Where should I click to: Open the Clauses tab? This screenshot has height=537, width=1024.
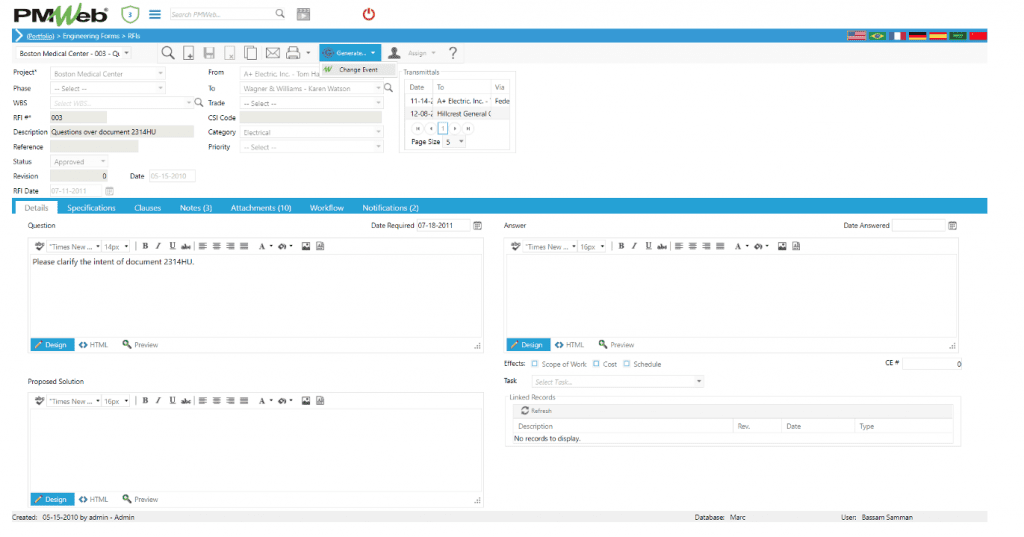148,208
